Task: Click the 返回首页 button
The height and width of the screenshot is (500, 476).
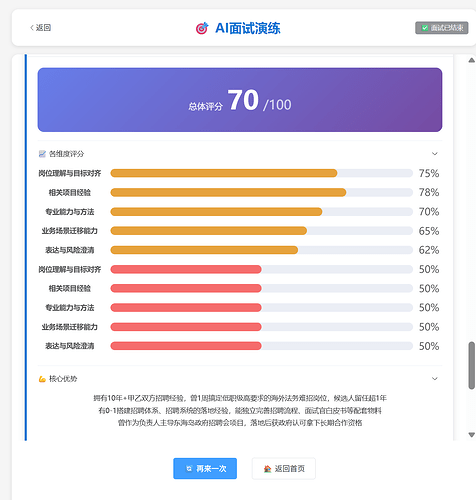Action: [x=284, y=469]
